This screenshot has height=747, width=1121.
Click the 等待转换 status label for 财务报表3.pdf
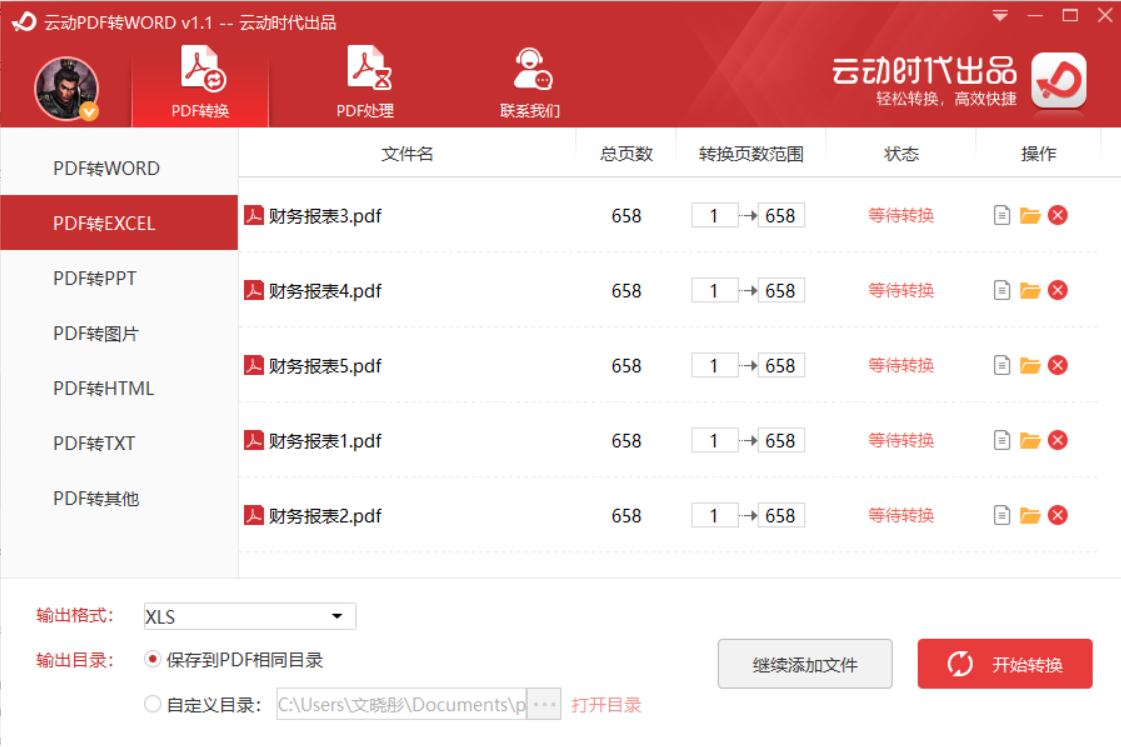900,215
